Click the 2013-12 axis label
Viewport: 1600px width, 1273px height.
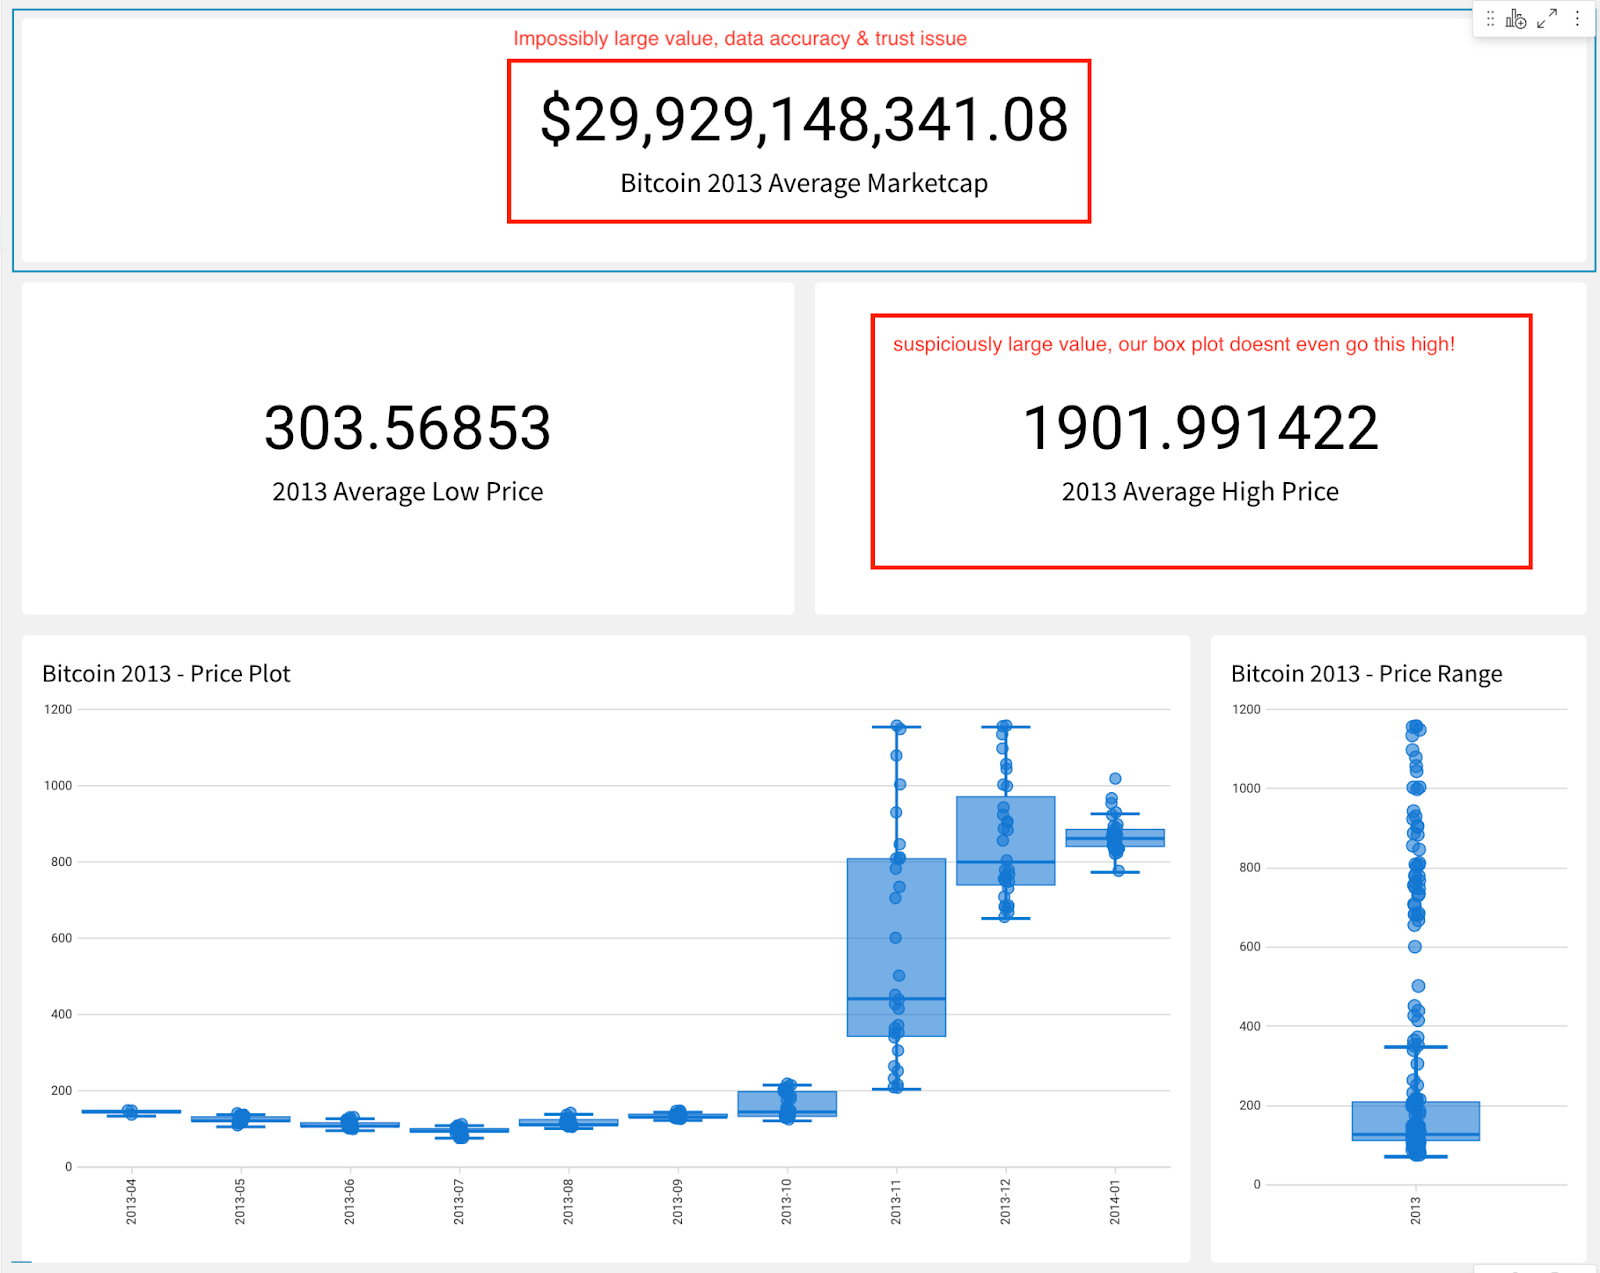point(1006,1201)
